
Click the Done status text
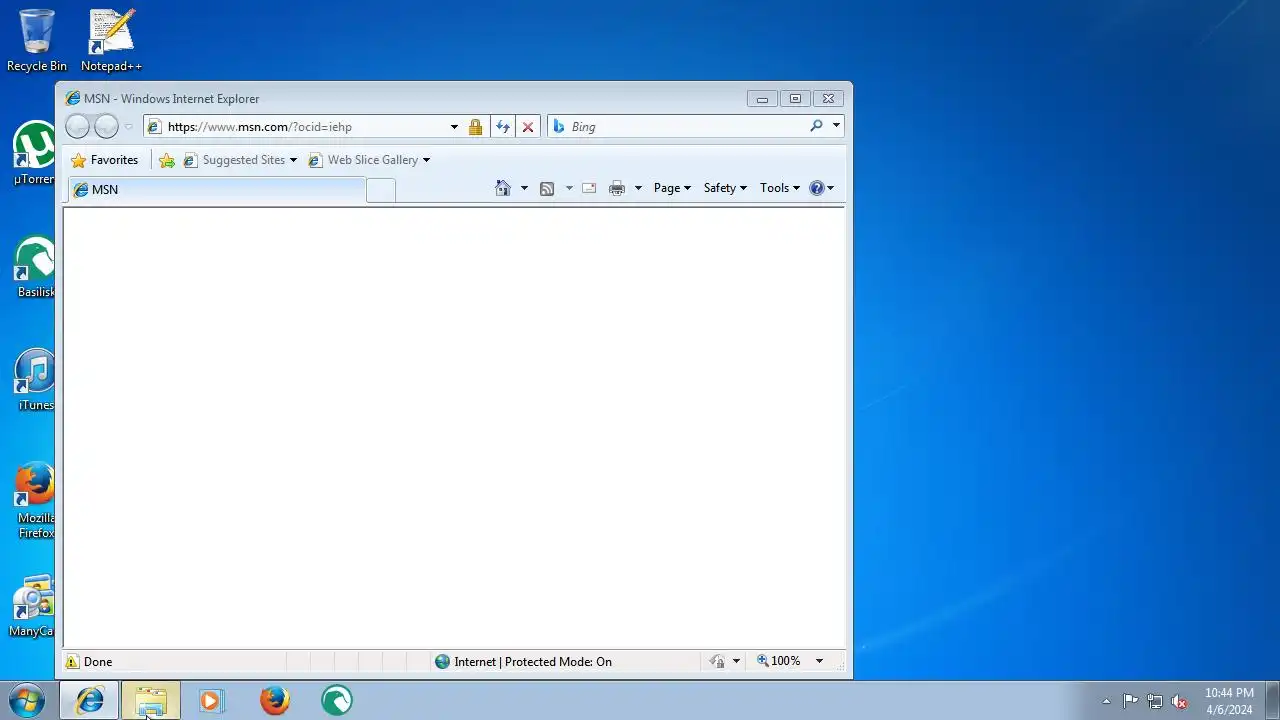click(98, 662)
